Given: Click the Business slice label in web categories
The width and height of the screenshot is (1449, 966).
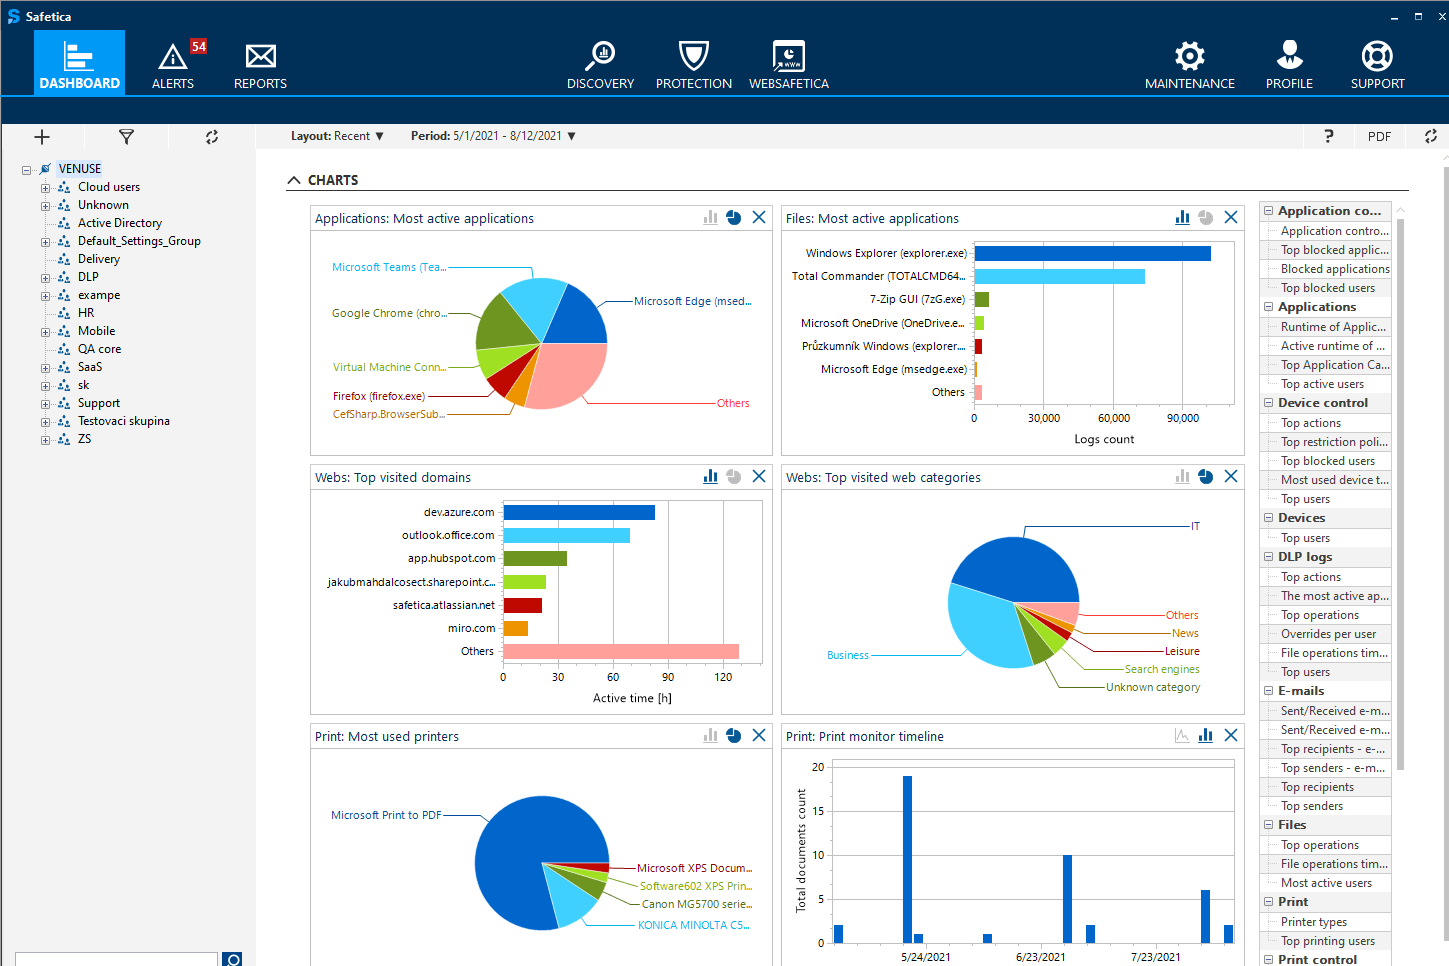Looking at the screenshot, I should click(848, 655).
